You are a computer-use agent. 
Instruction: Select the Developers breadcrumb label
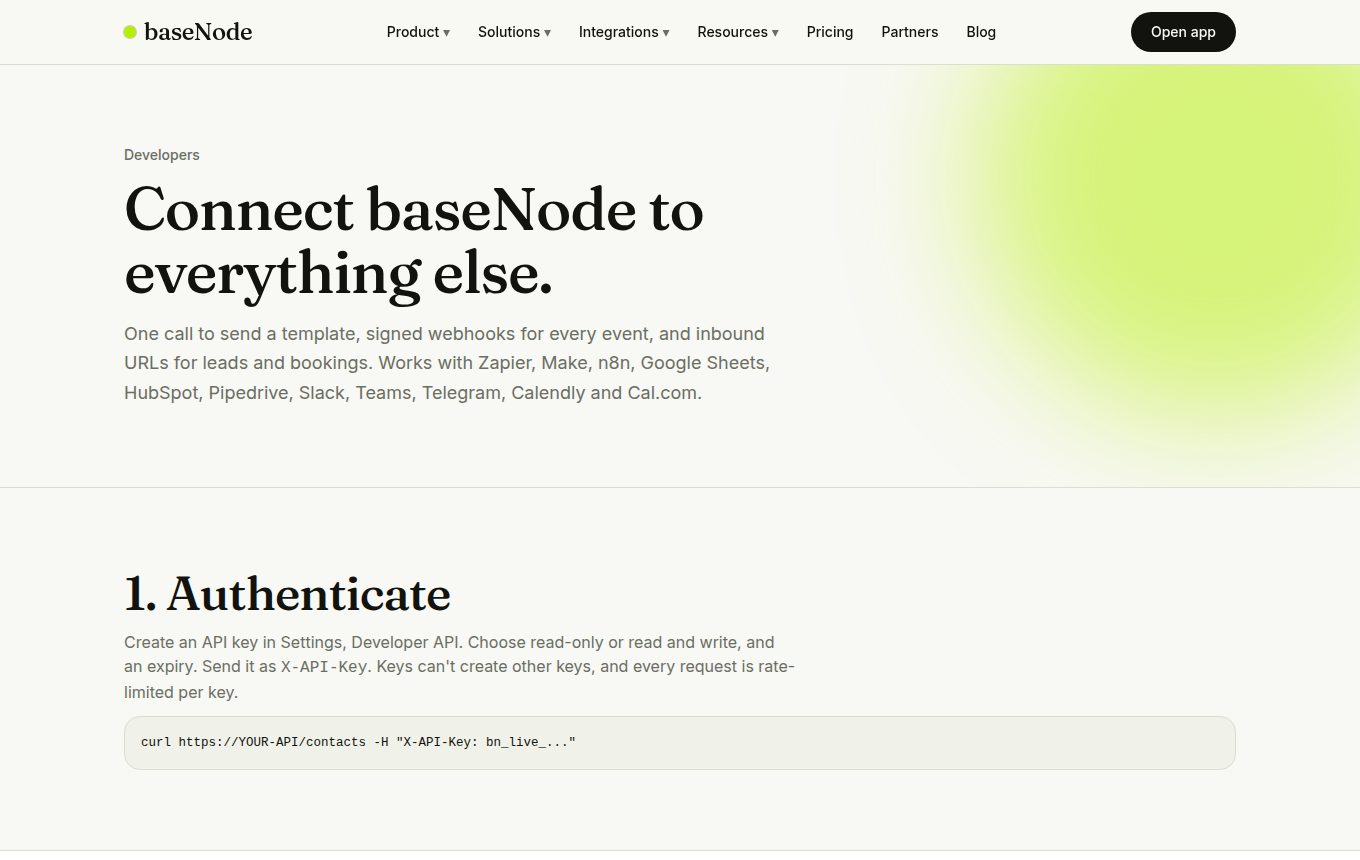pos(162,155)
